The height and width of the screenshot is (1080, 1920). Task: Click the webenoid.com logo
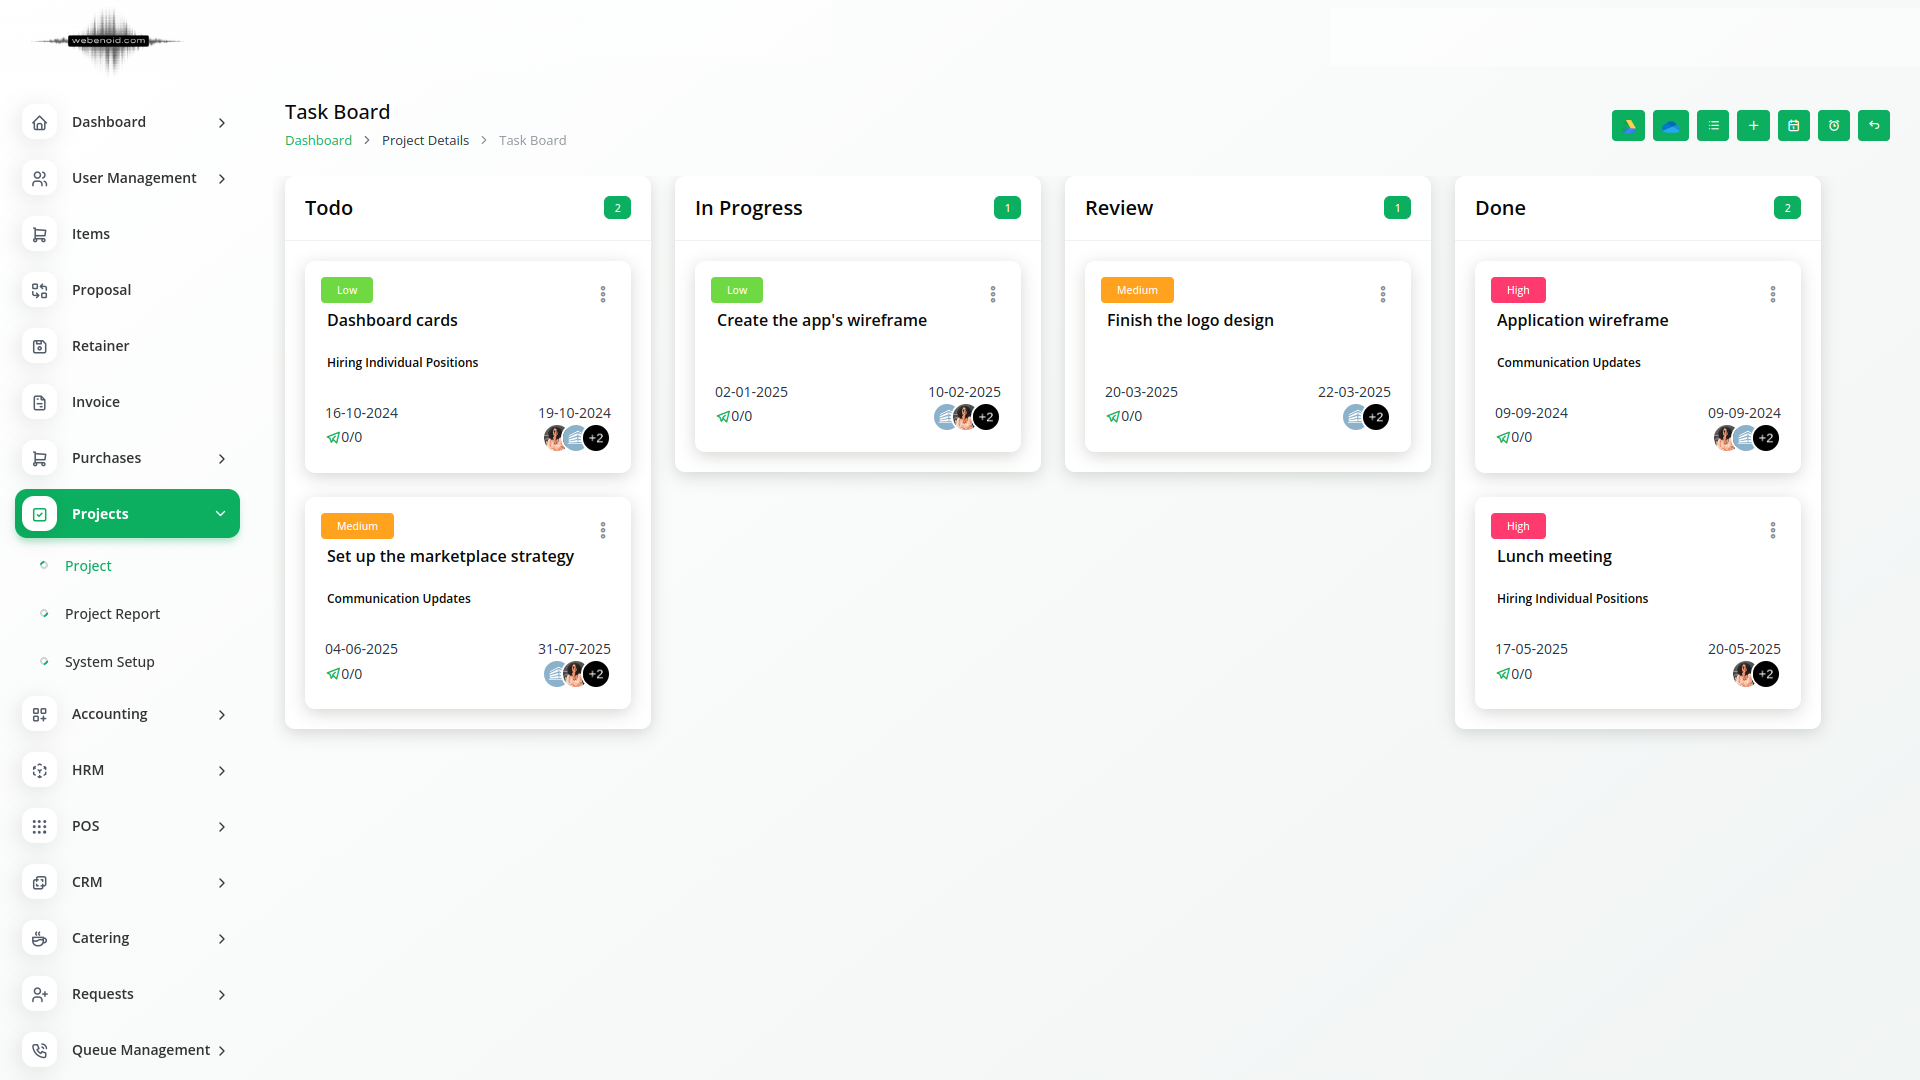coord(108,41)
